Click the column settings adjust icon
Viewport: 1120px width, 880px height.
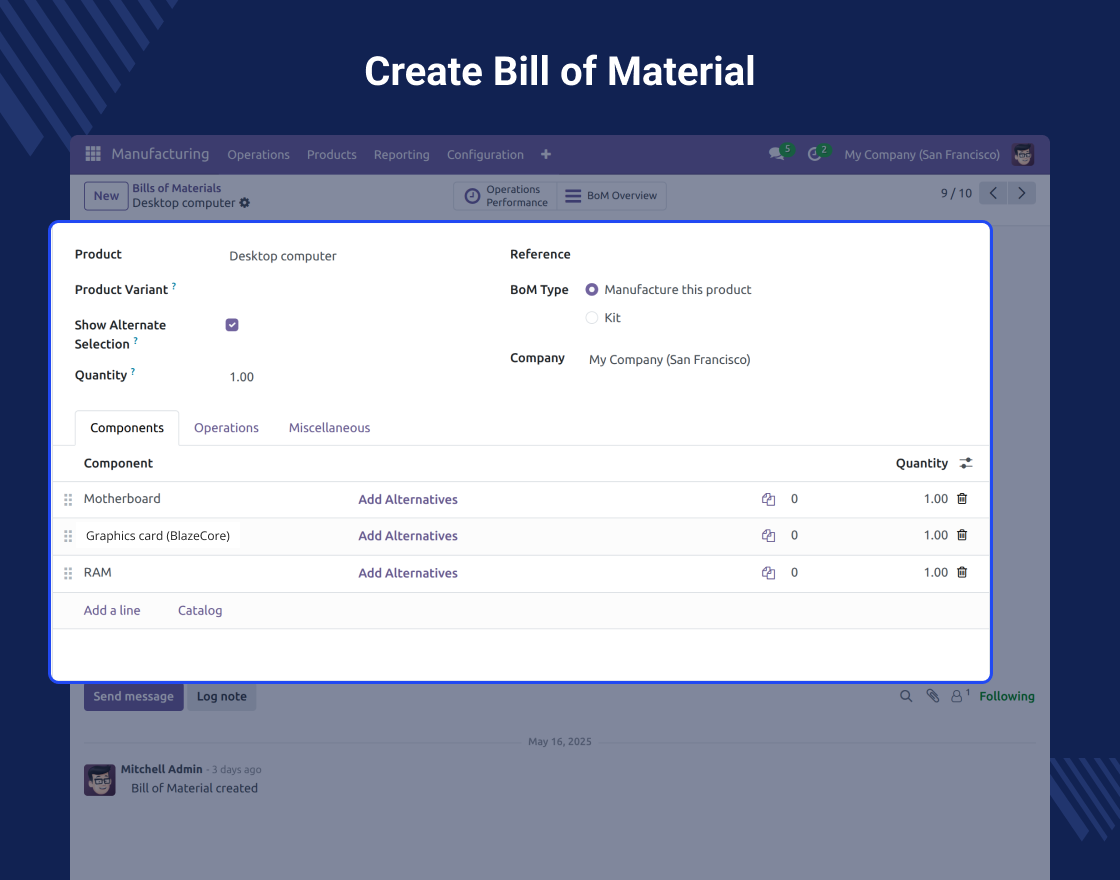pos(966,464)
